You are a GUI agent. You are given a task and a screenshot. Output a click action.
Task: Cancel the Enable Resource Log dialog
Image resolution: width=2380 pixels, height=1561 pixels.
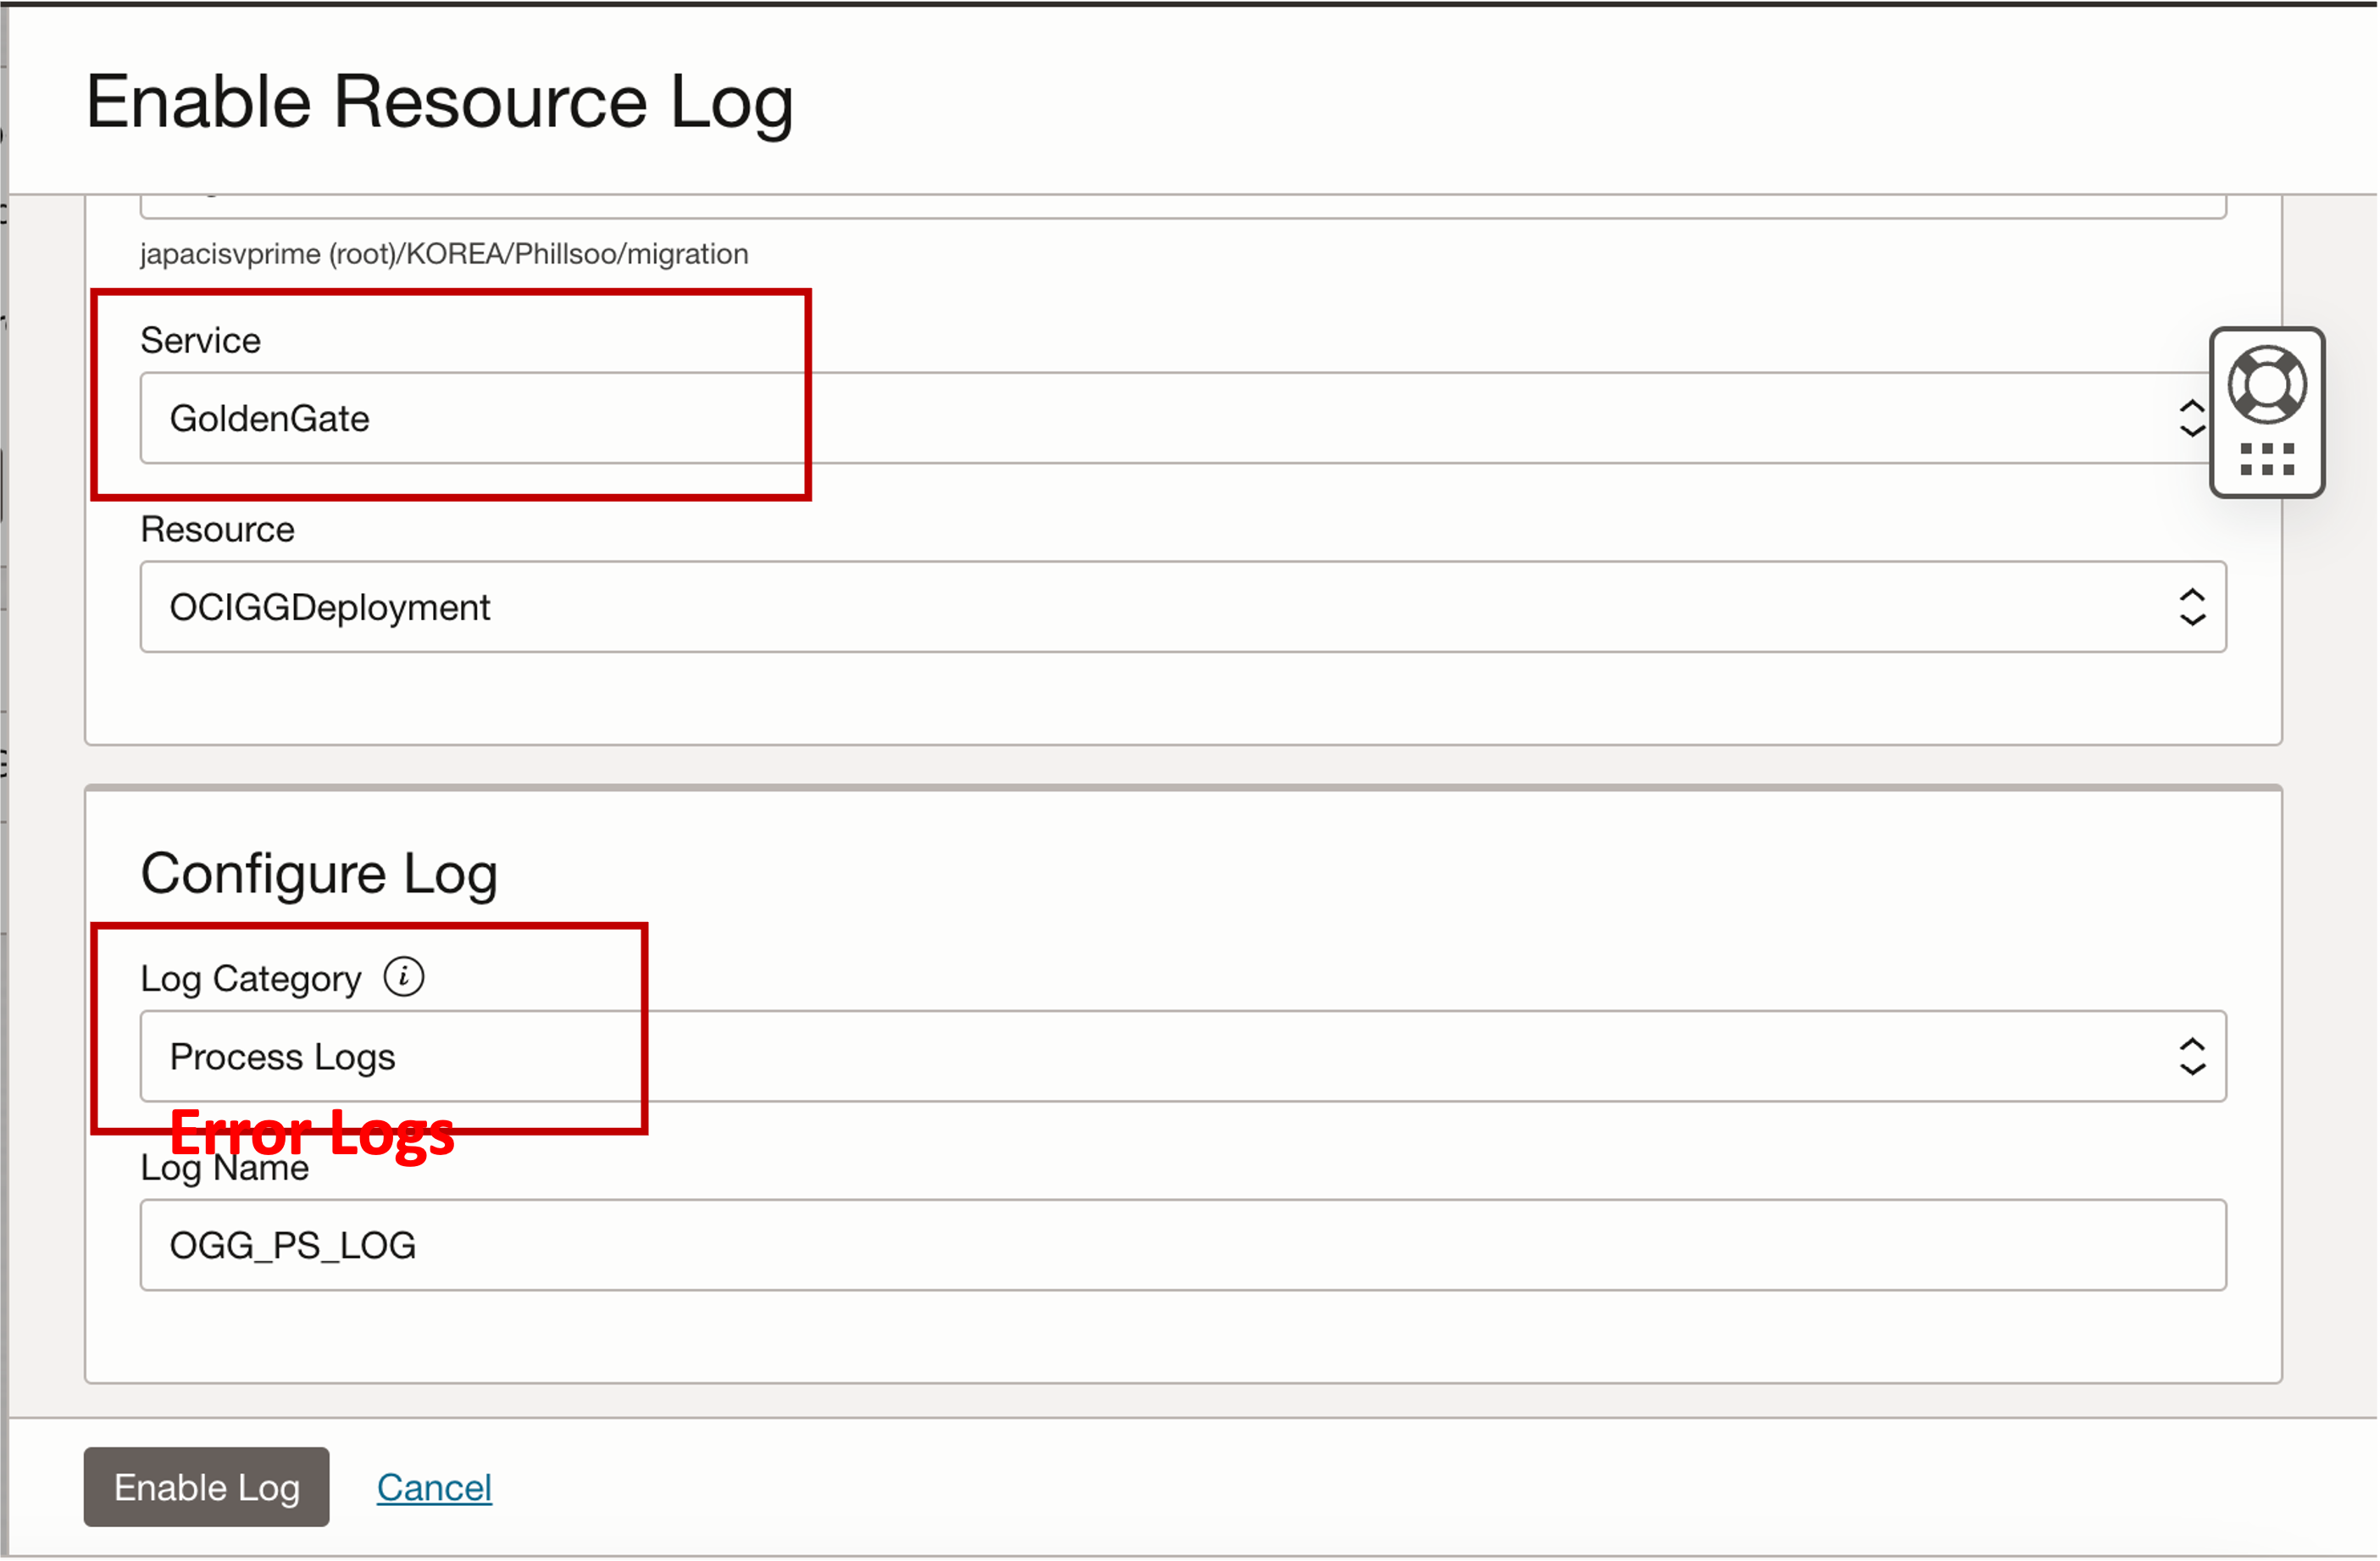tap(434, 1488)
